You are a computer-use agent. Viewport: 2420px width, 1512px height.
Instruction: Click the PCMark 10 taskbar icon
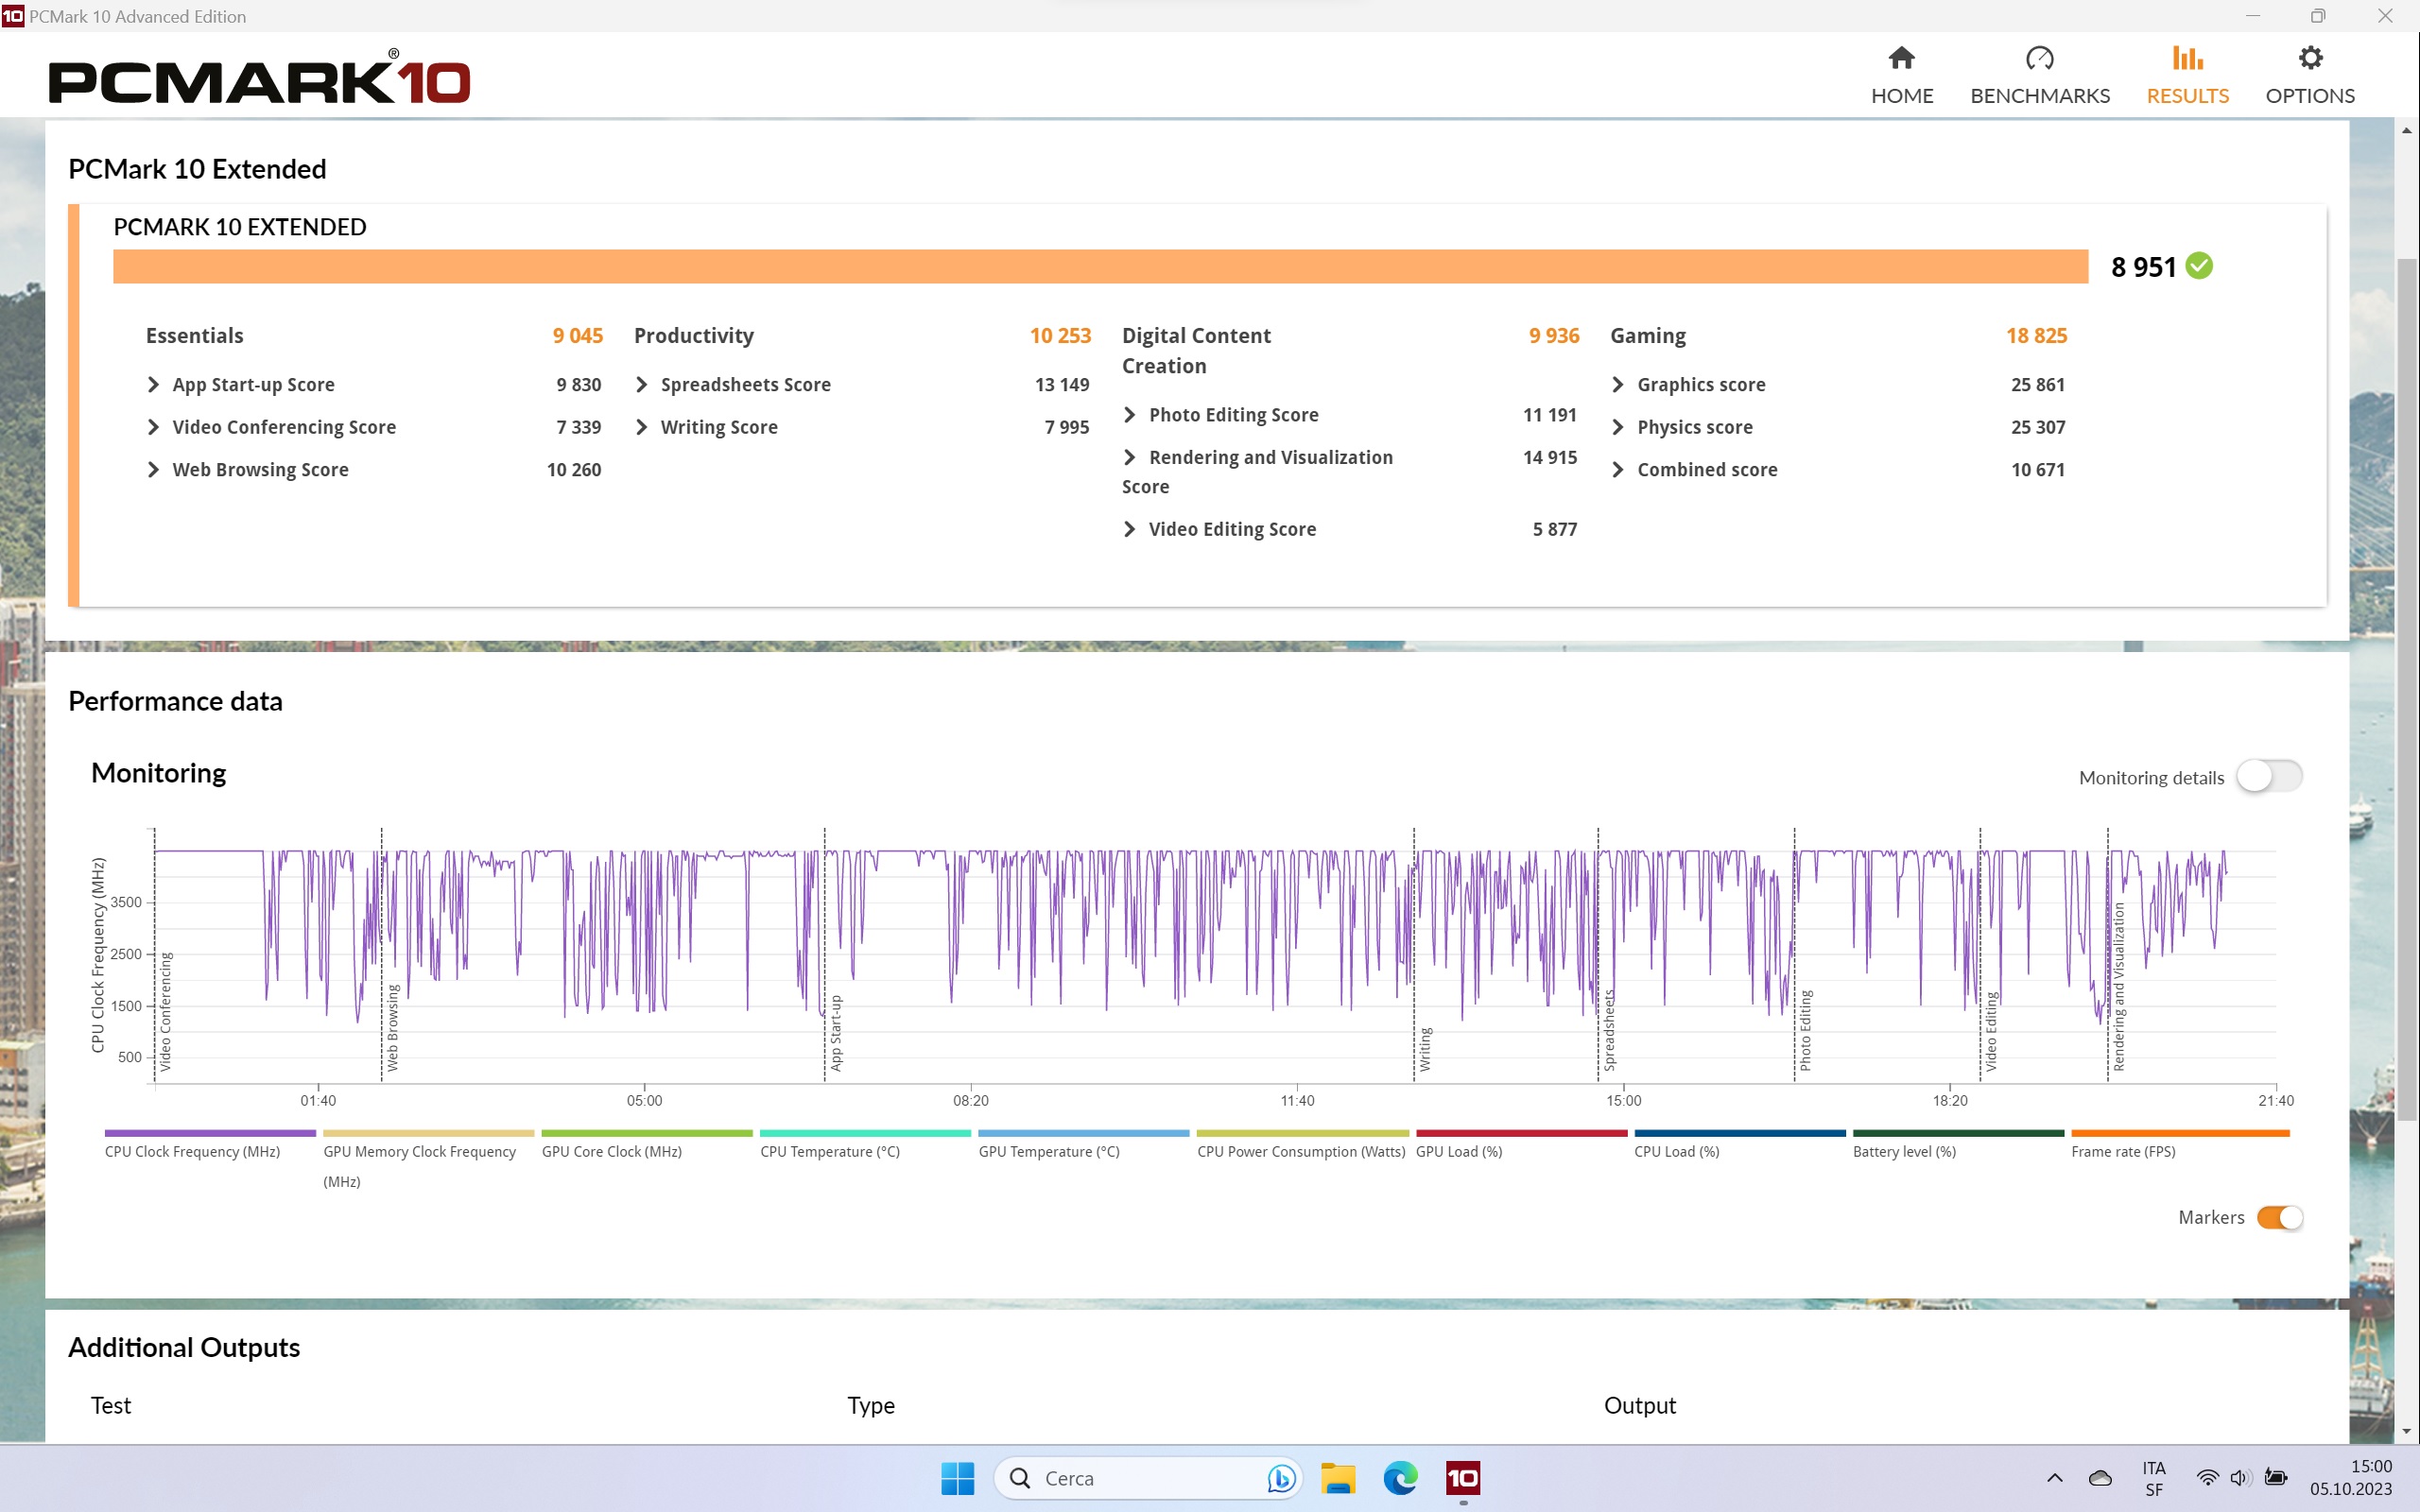1463,1478
